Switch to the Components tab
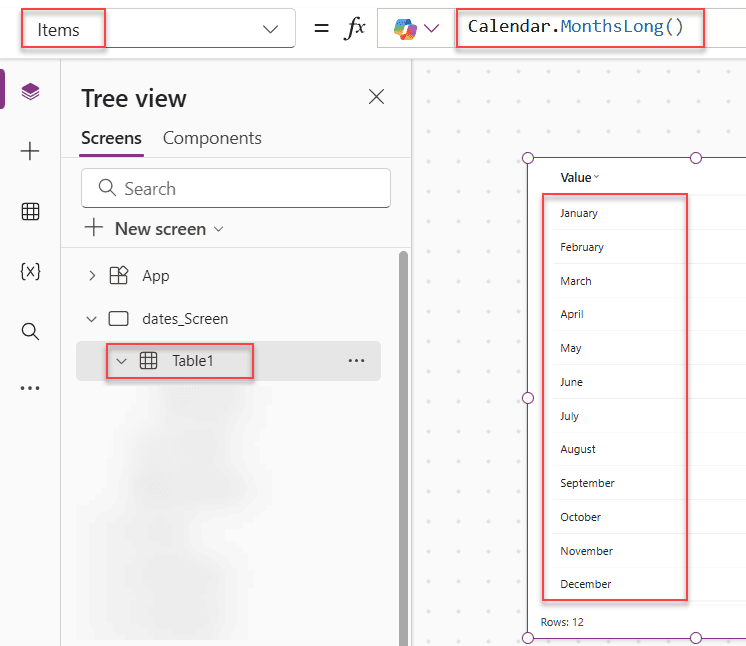This screenshot has height=646, width=746. 212,138
